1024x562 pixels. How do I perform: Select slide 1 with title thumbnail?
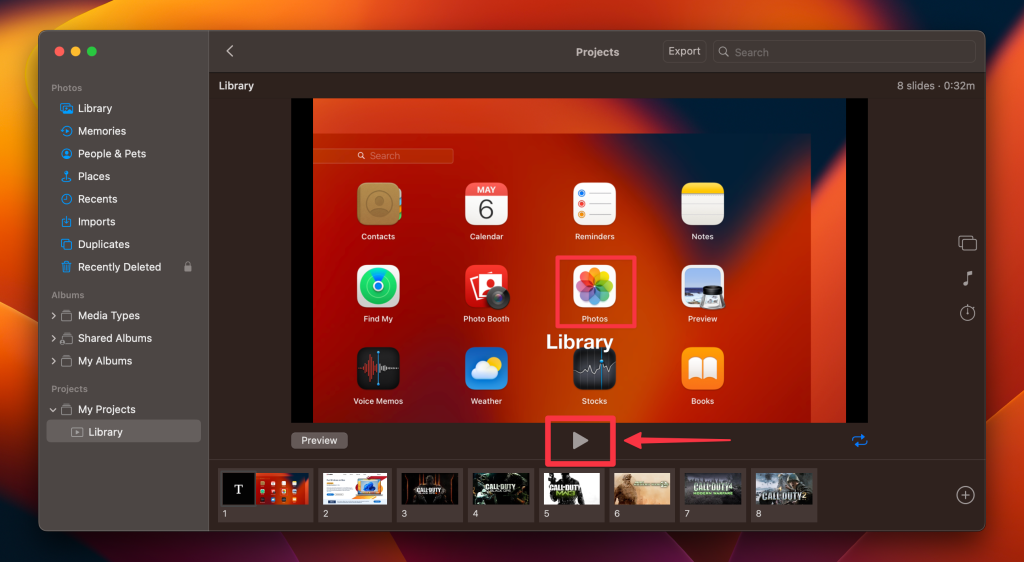tap(265, 495)
